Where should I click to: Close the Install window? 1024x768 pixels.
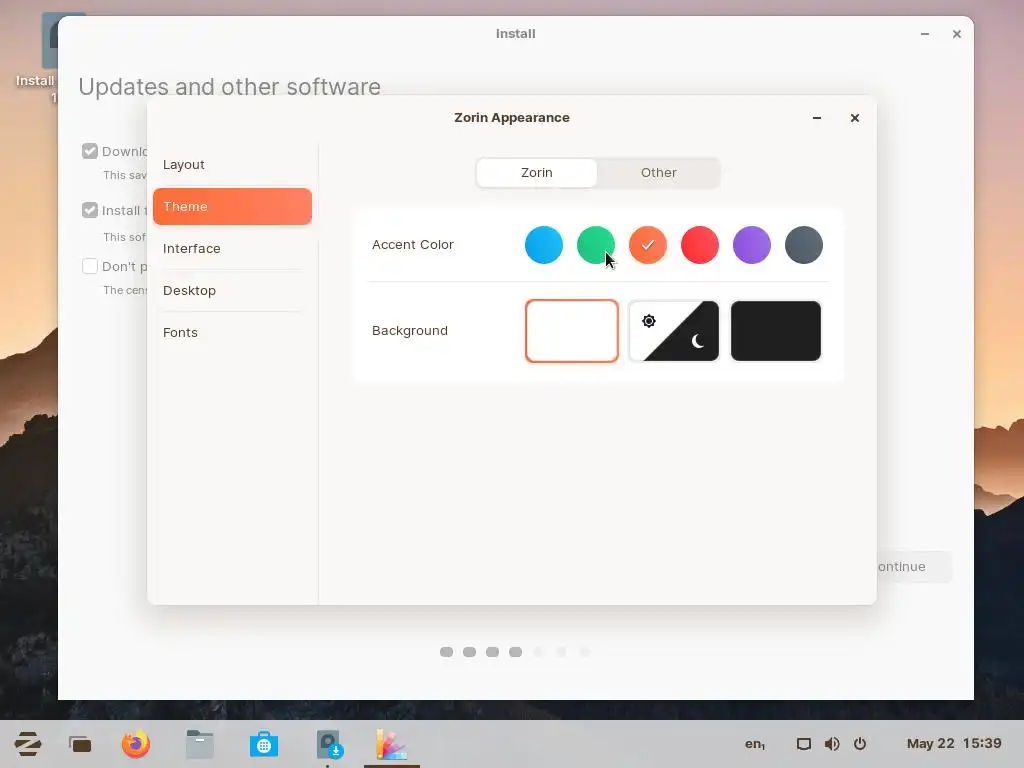pos(957,34)
